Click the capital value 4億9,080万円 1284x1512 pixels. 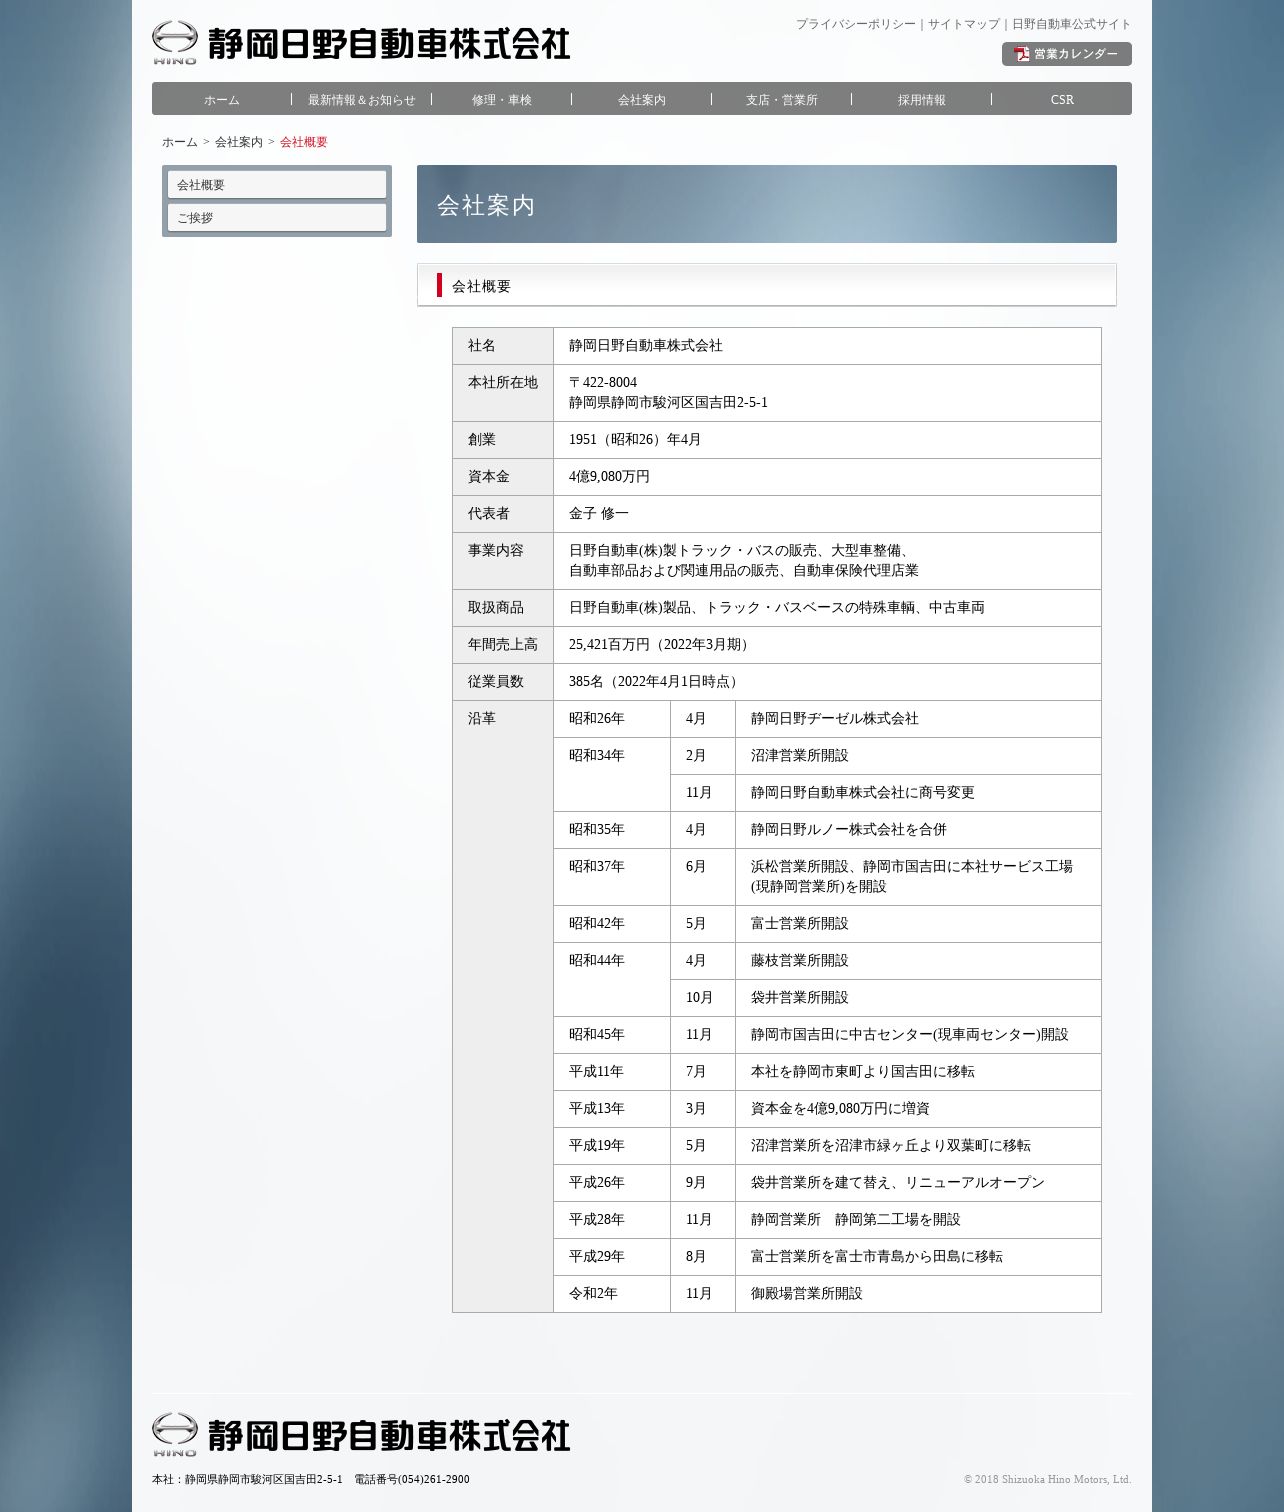[x=609, y=477]
